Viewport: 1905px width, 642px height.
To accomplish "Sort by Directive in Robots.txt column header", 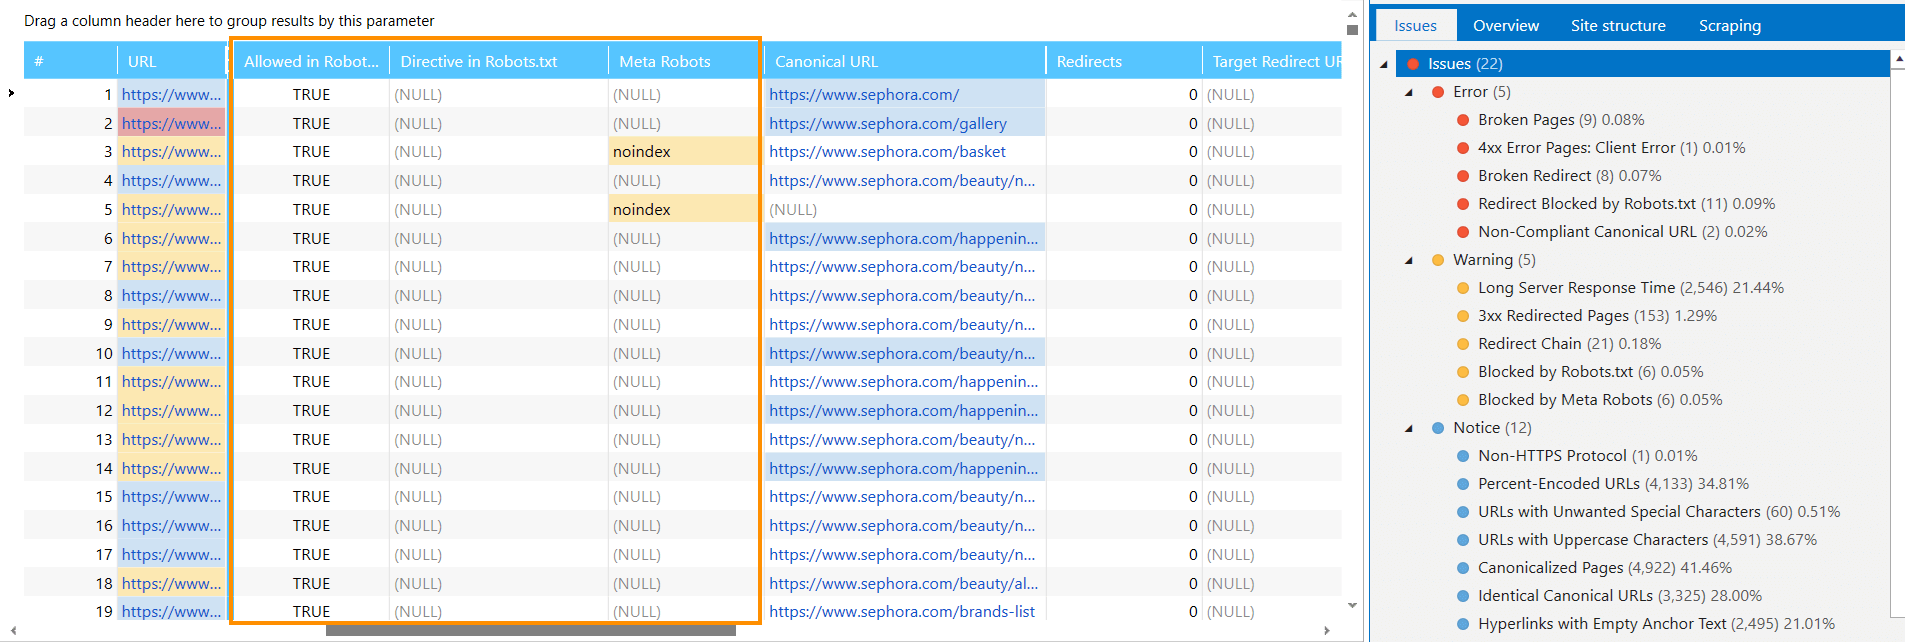I will coord(498,61).
